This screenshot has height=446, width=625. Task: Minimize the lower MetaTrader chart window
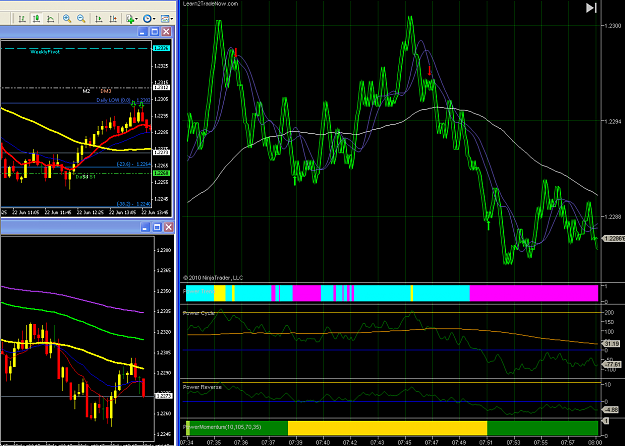(145, 227)
